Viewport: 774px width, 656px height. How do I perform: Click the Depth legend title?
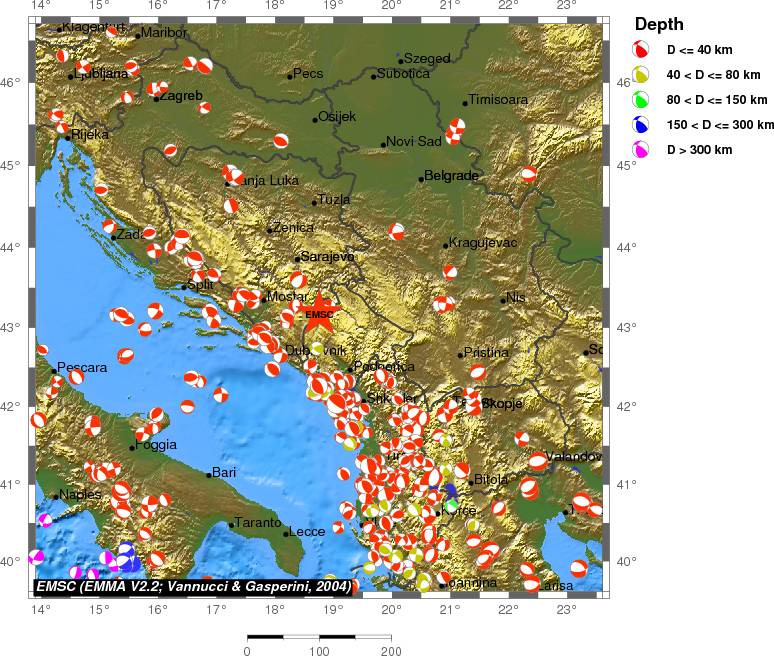pos(659,24)
